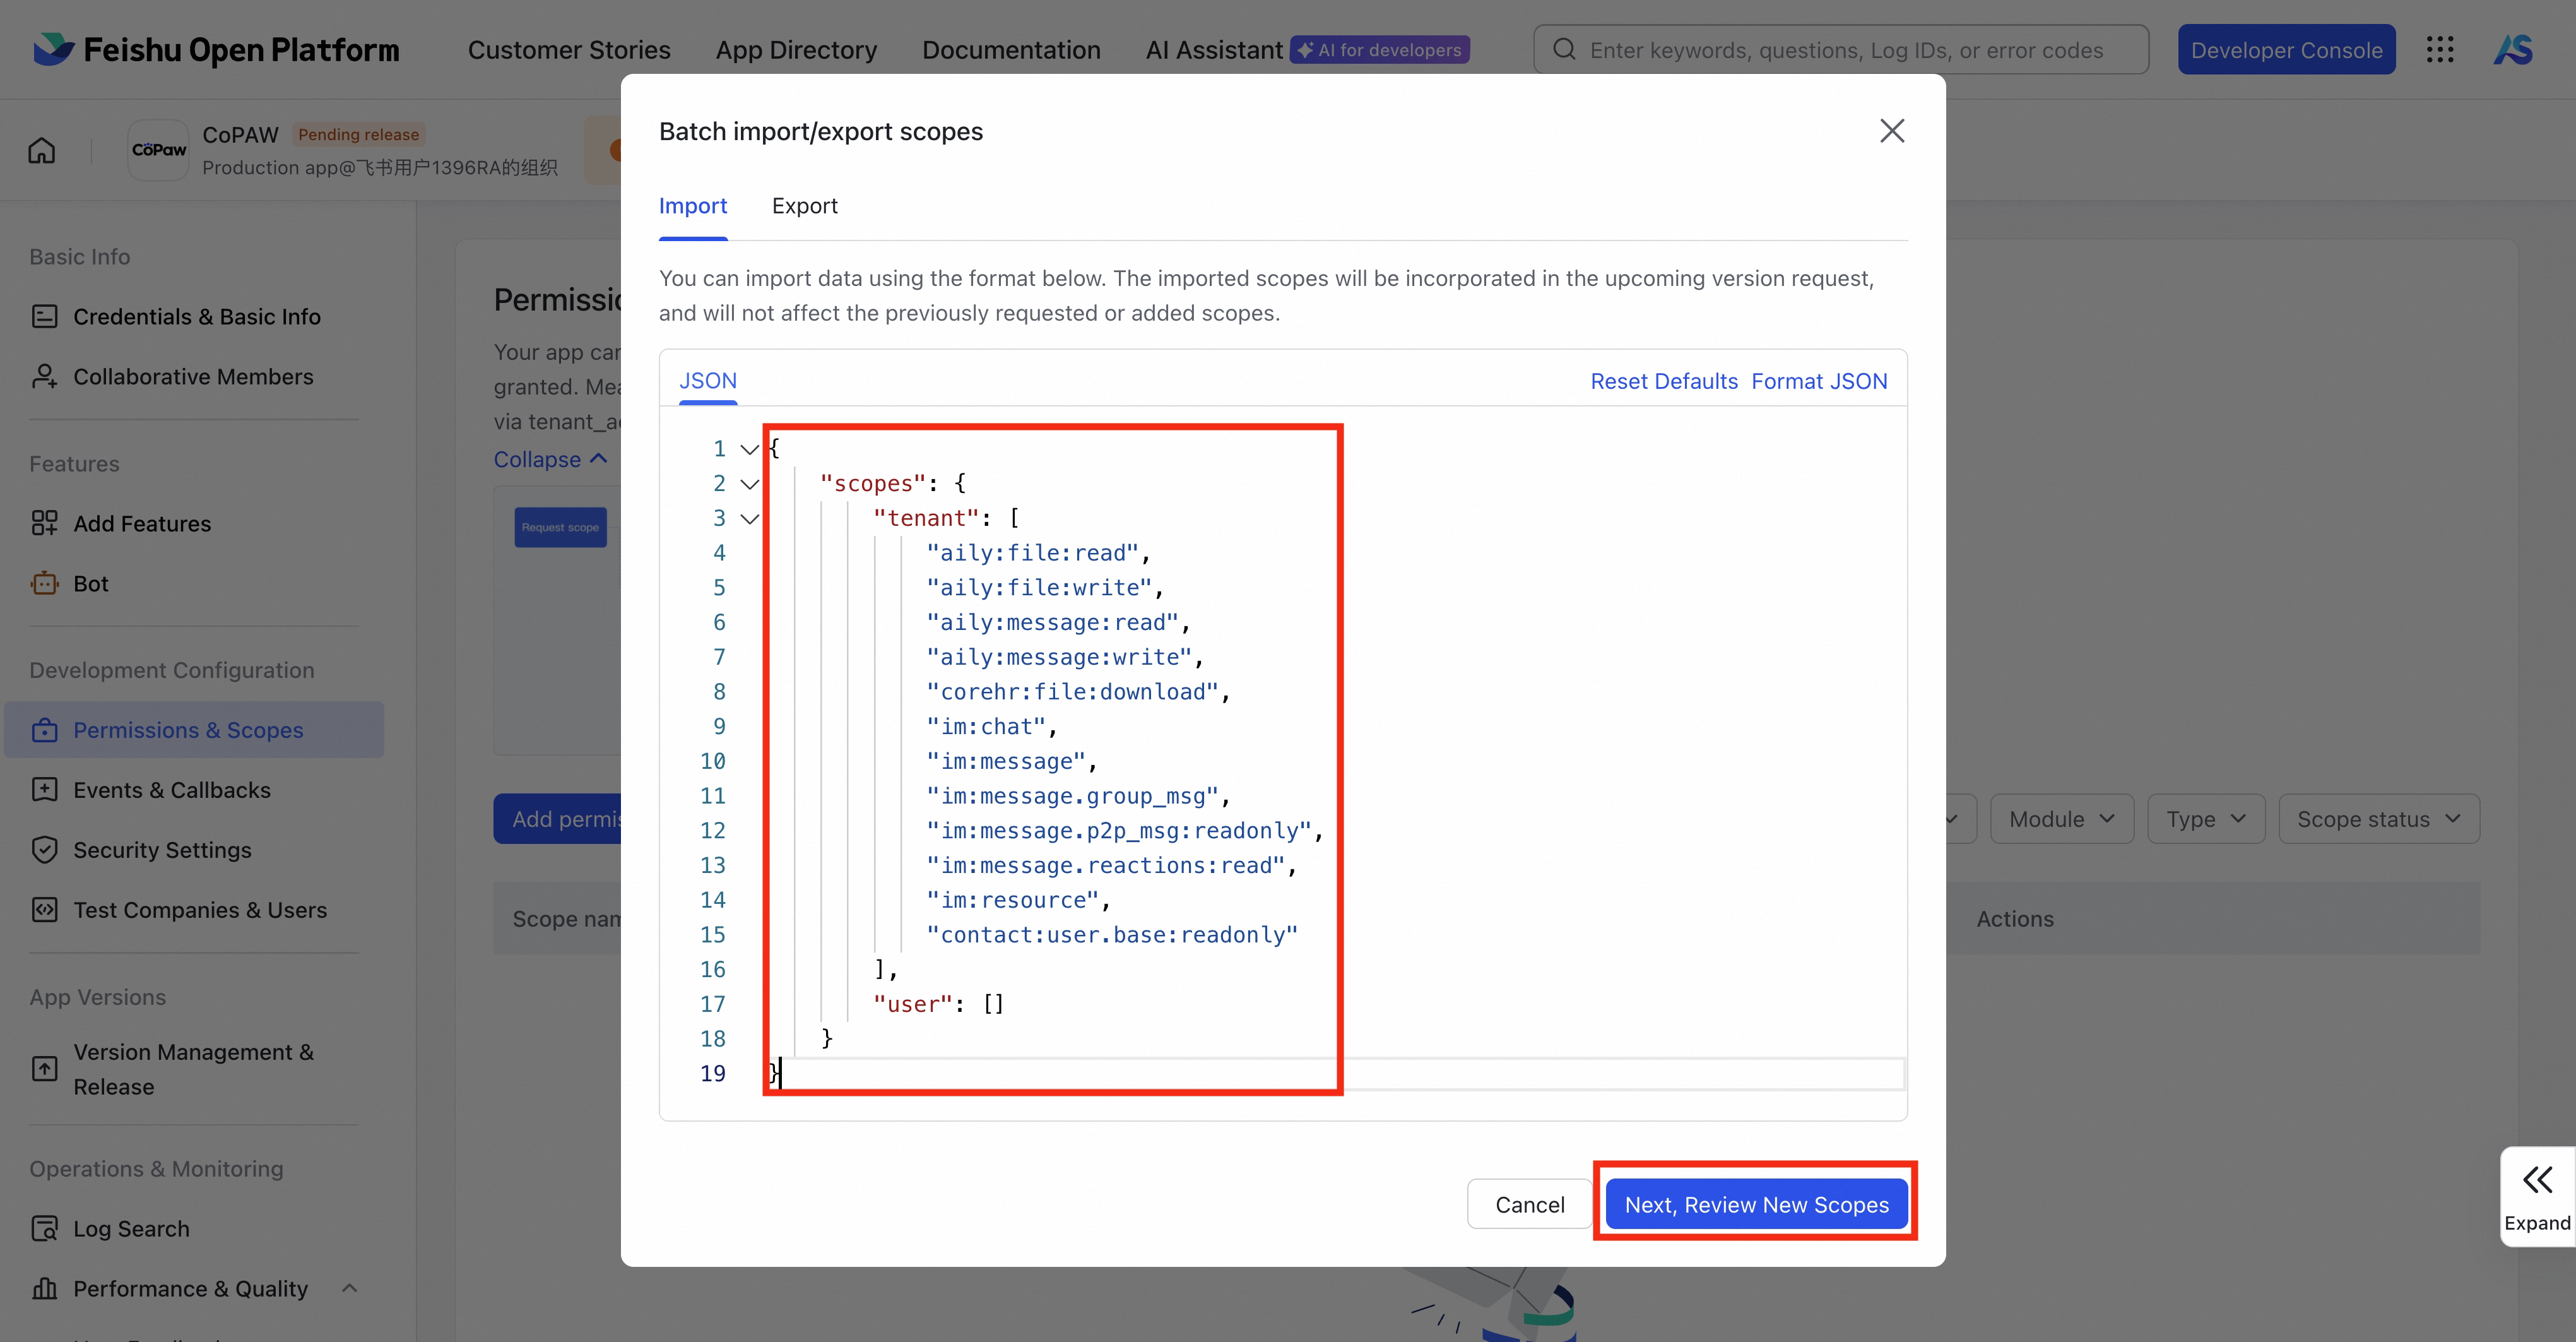Click the Log Search magnifier icon

click(46, 1228)
